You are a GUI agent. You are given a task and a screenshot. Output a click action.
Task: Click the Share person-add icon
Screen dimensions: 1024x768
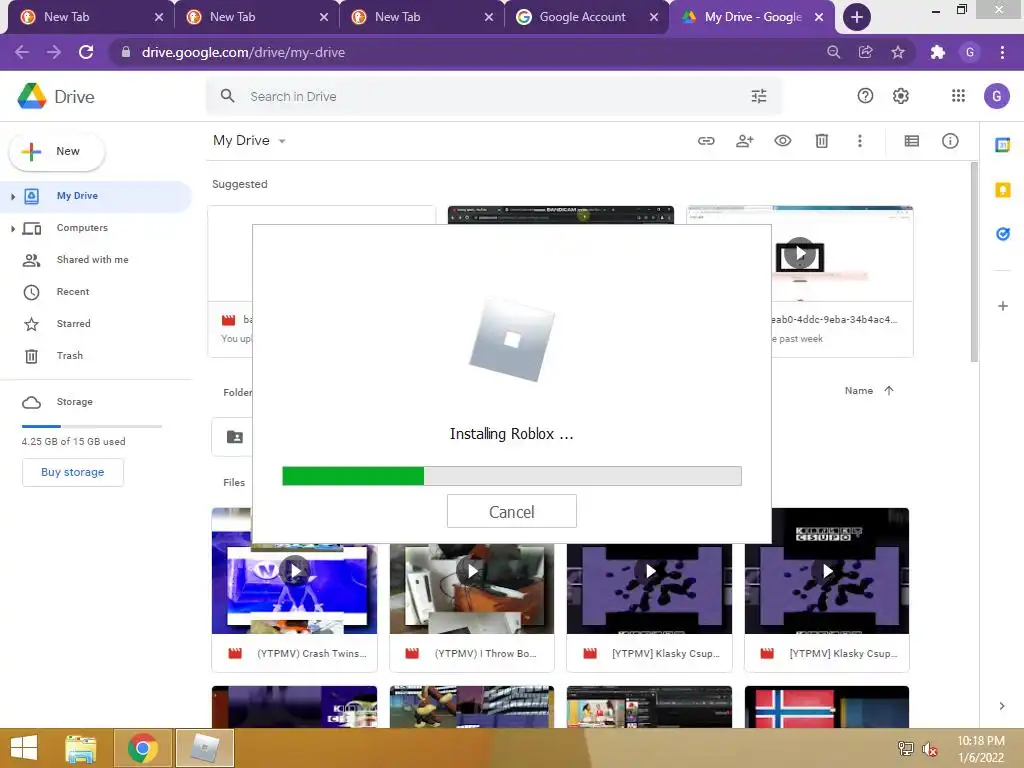pyautogui.click(x=744, y=141)
